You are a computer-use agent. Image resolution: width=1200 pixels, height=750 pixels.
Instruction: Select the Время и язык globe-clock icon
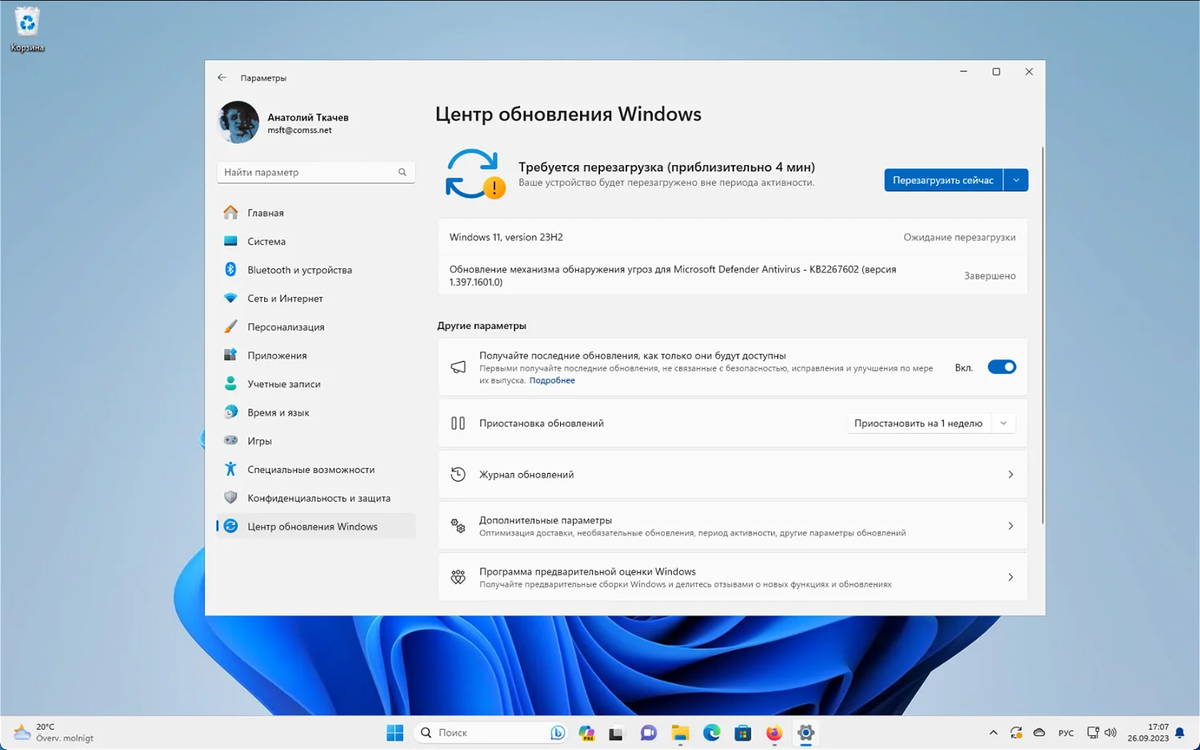(231, 412)
